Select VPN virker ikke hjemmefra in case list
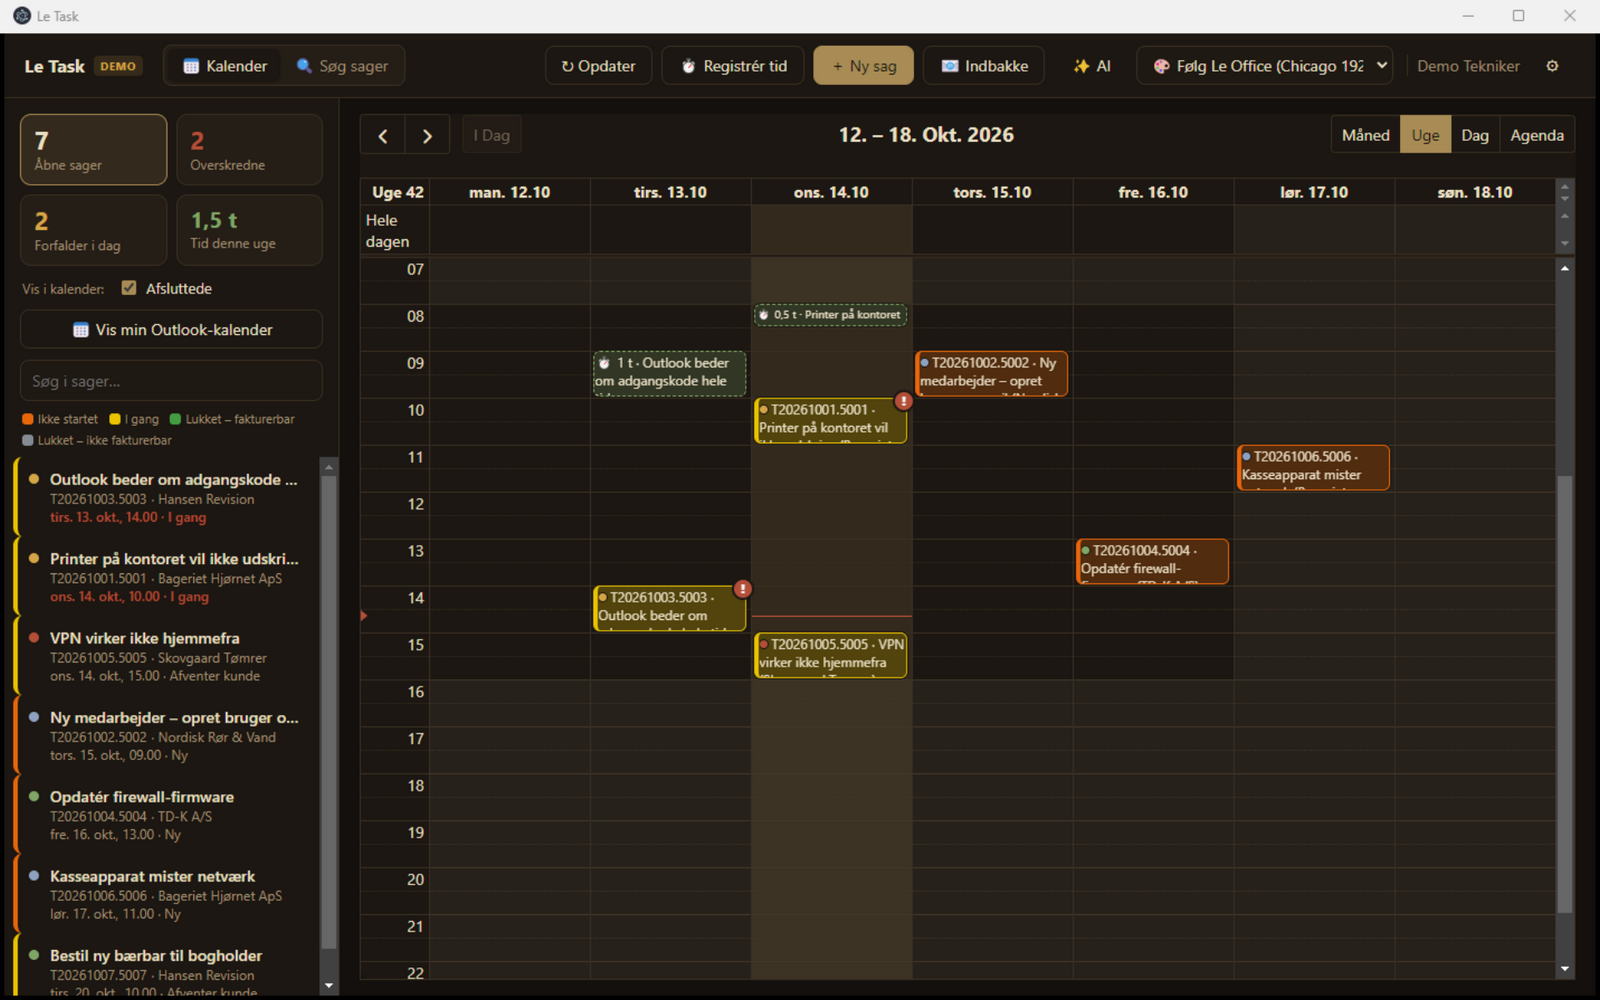This screenshot has width=1600, height=1000. click(x=168, y=656)
